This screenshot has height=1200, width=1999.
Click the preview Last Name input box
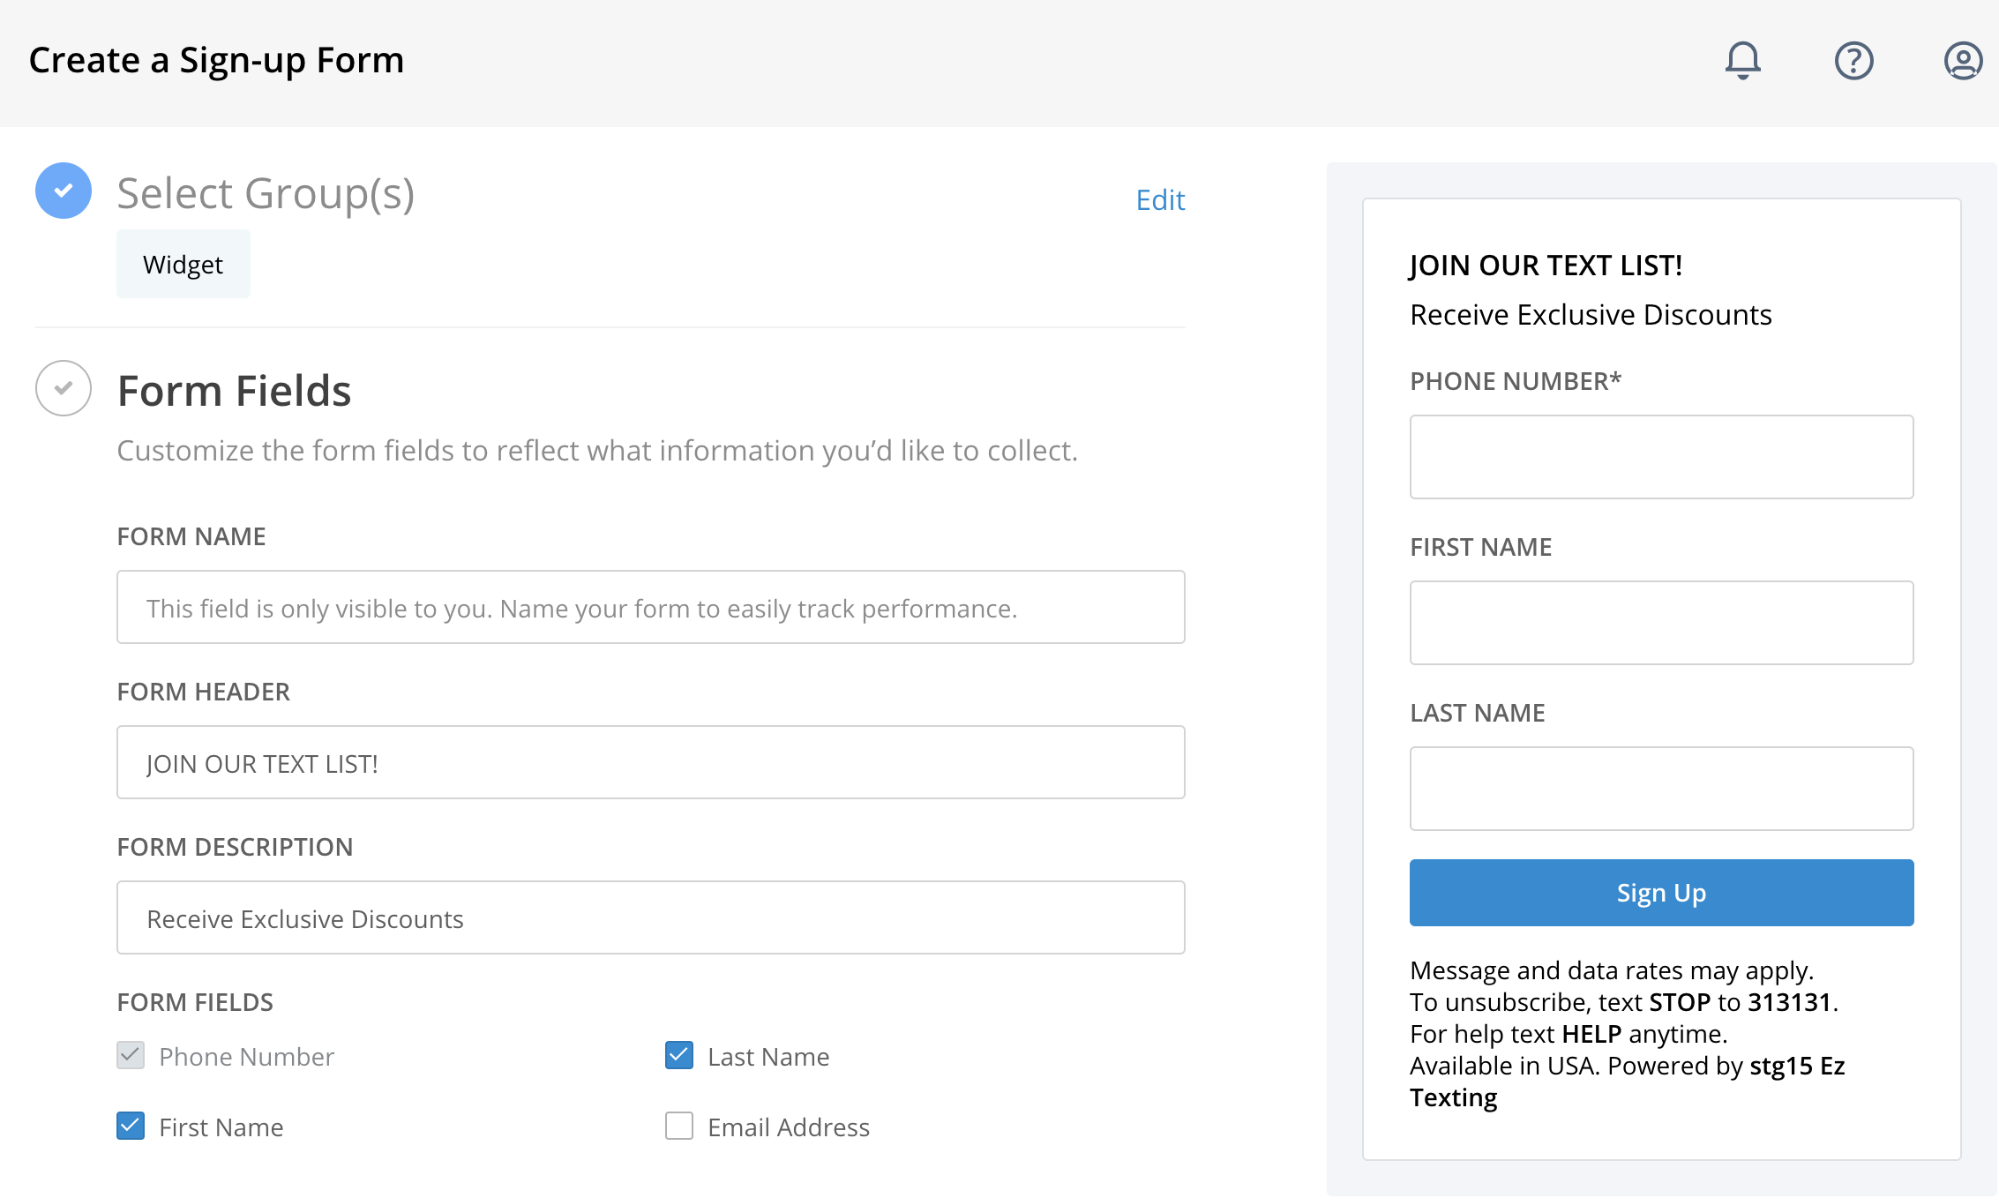pyautogui.click(x=1661, y=789)
